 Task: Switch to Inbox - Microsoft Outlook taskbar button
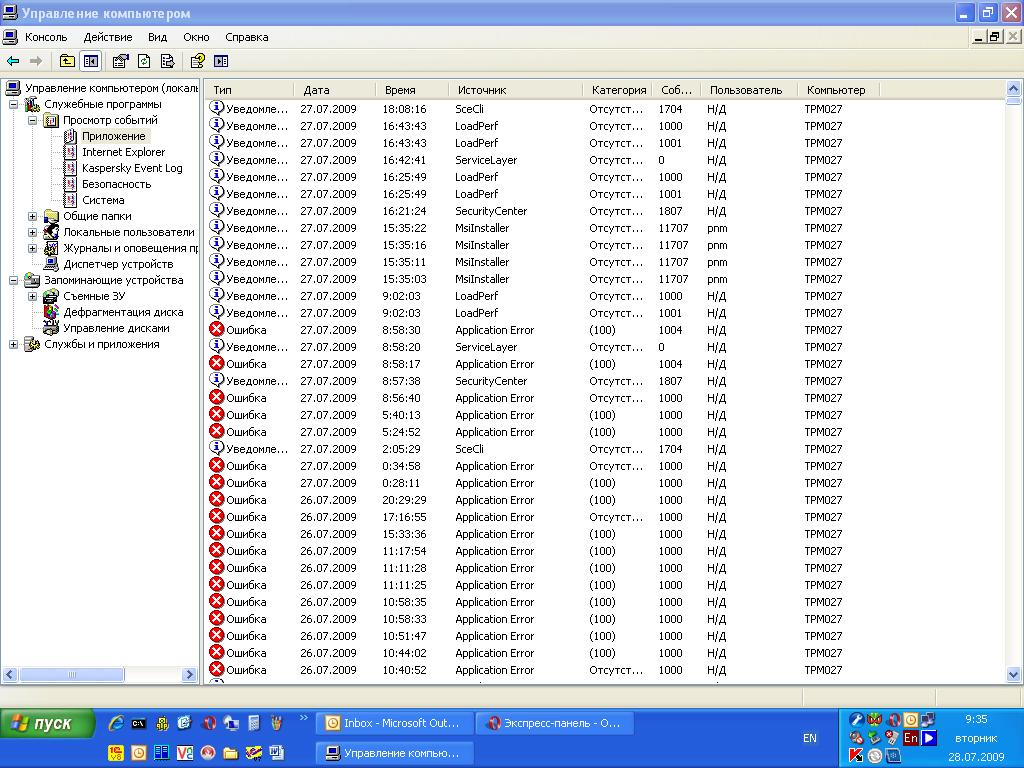pos(395,723)
